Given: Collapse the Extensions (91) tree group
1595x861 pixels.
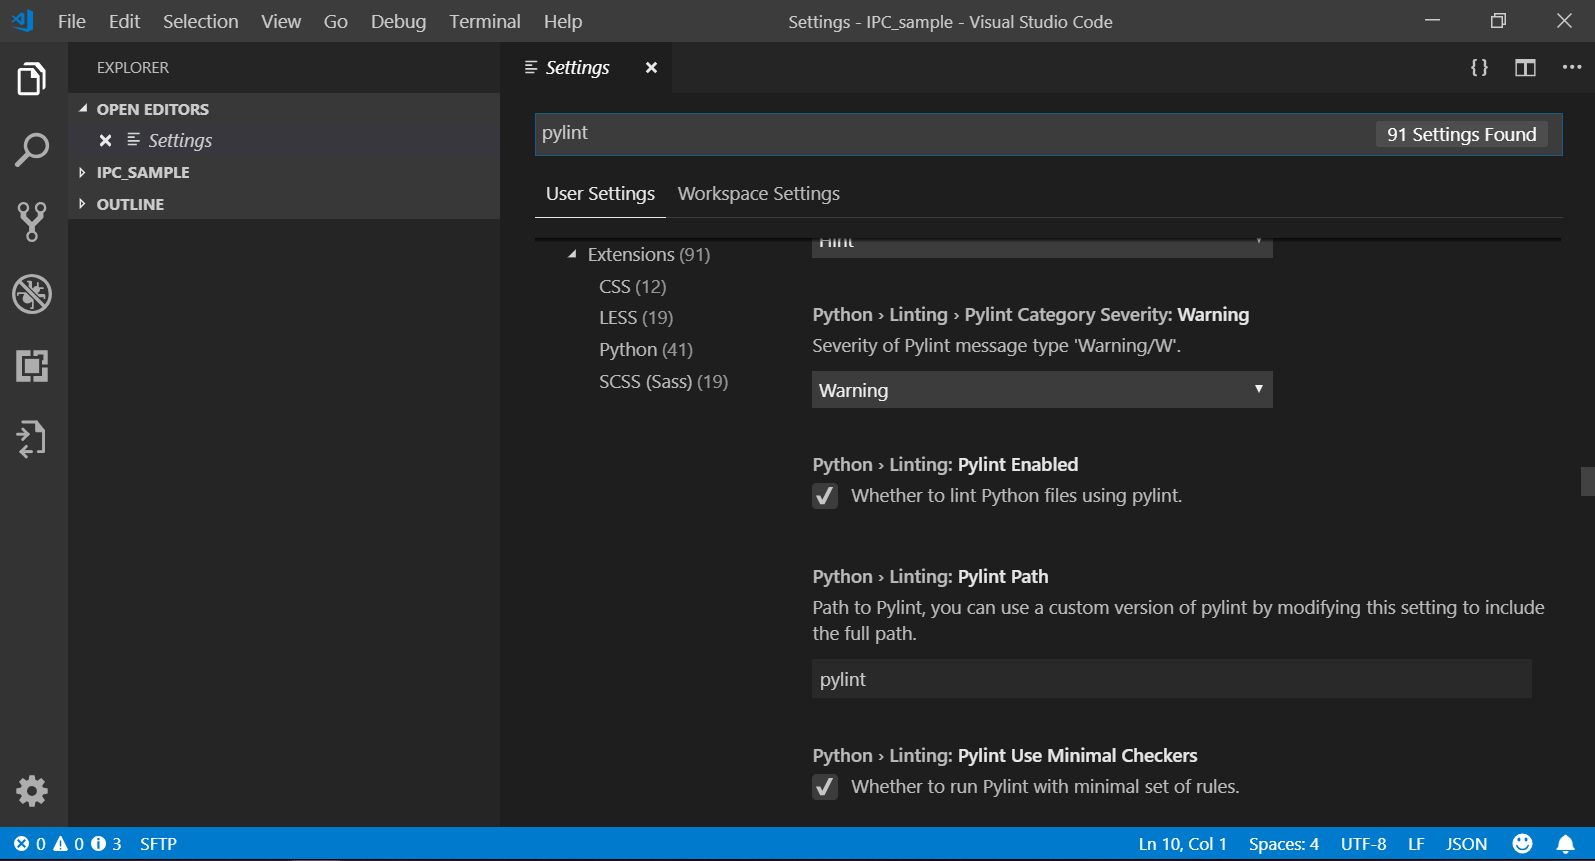Looking at the screenshot, I should (x=572, y=254).
